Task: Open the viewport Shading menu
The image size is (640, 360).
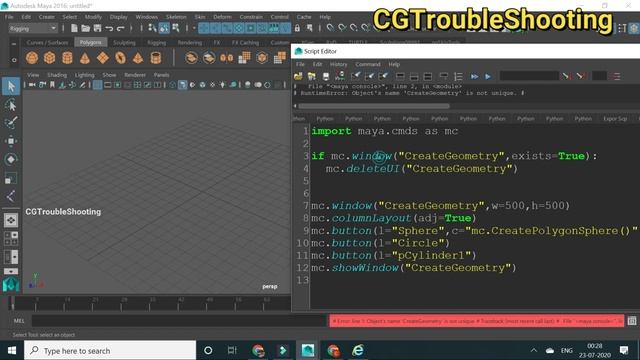Action: coord(57,75)
